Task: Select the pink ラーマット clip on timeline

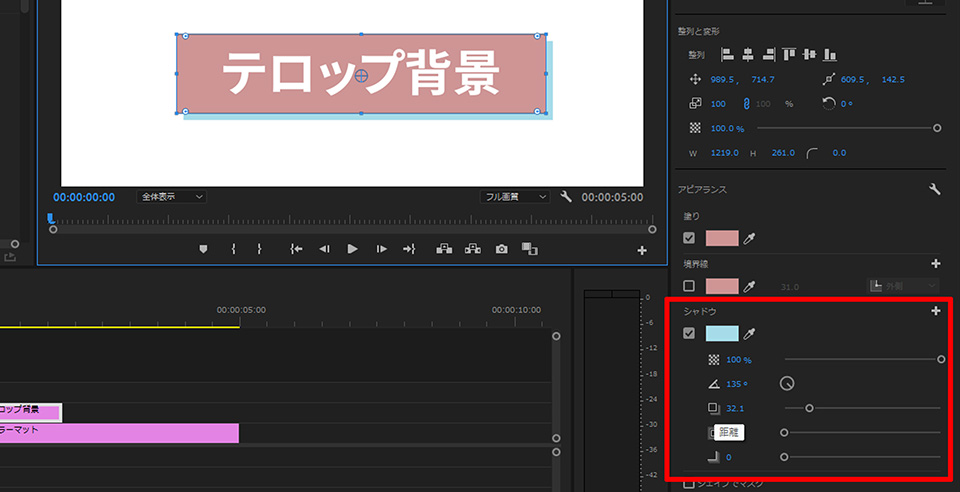Action: (x=119, y=433)
